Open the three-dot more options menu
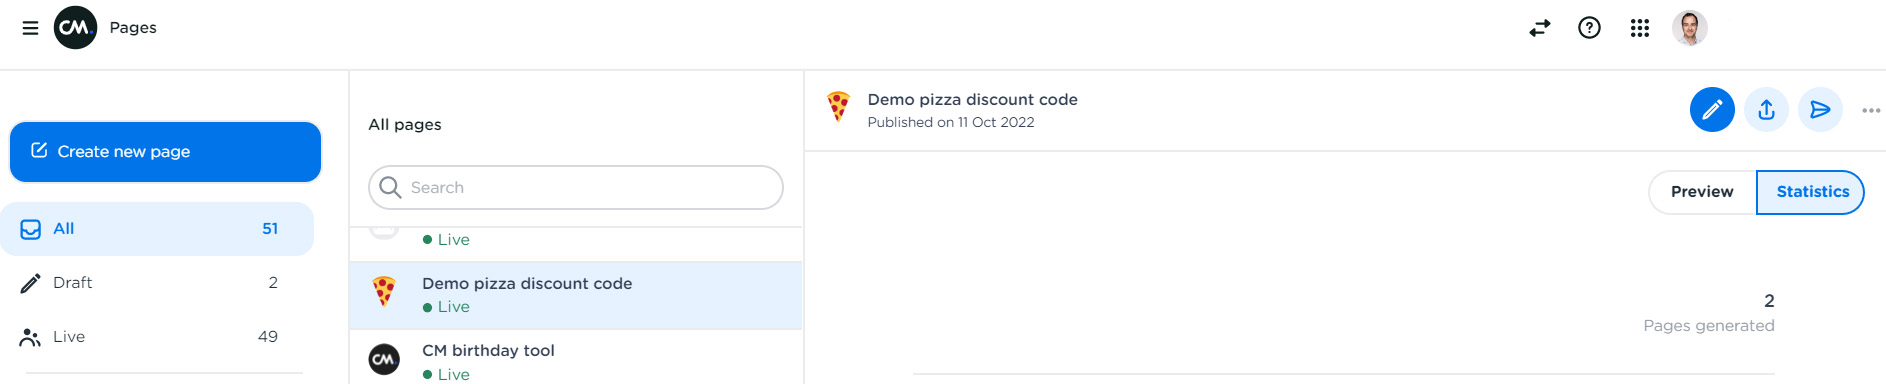 click(x=1871, y=110)
